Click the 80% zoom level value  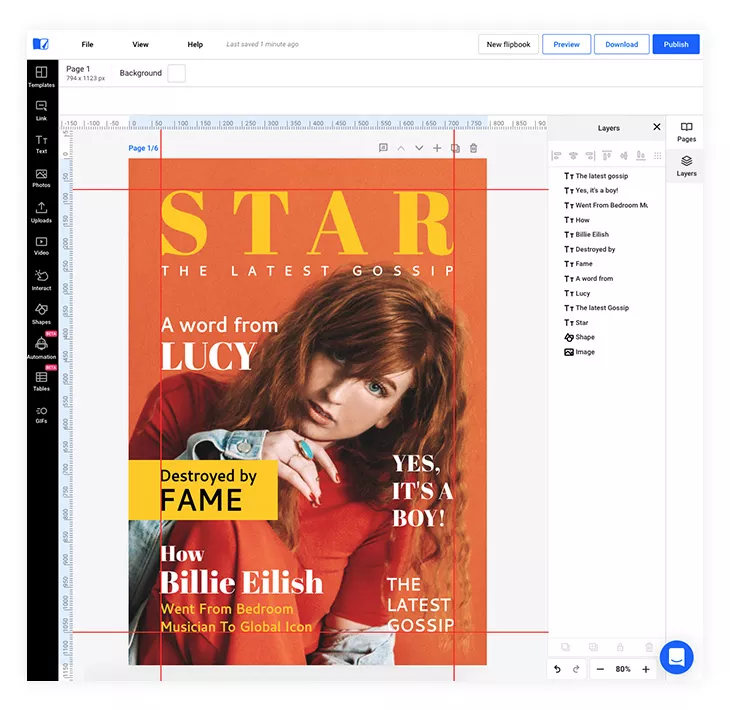623,669
